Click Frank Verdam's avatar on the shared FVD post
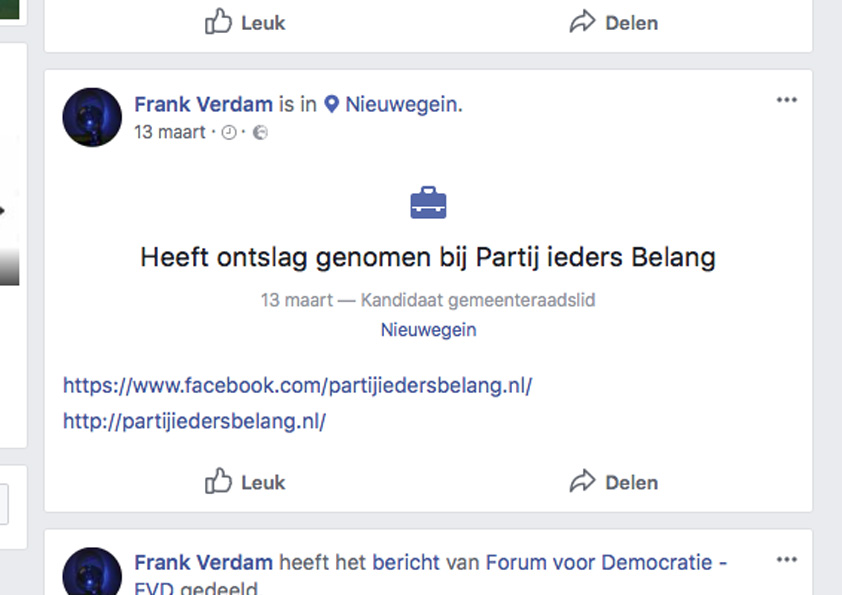This screenshot has height=595, width=842. (x=92, y=575)
